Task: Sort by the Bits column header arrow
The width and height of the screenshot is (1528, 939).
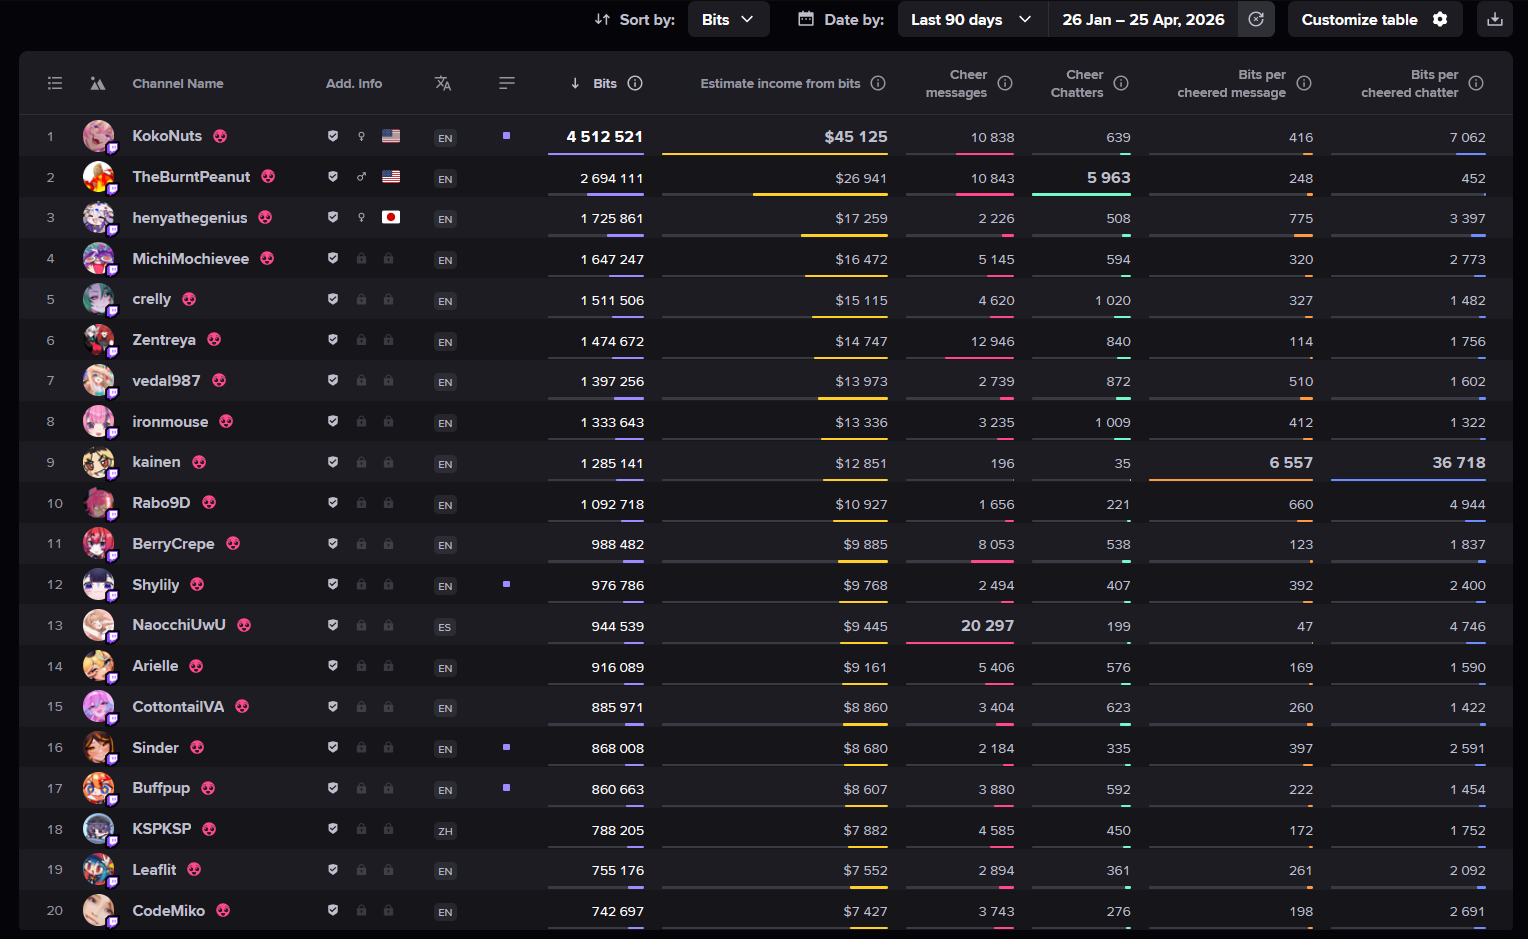Action: 575,83
